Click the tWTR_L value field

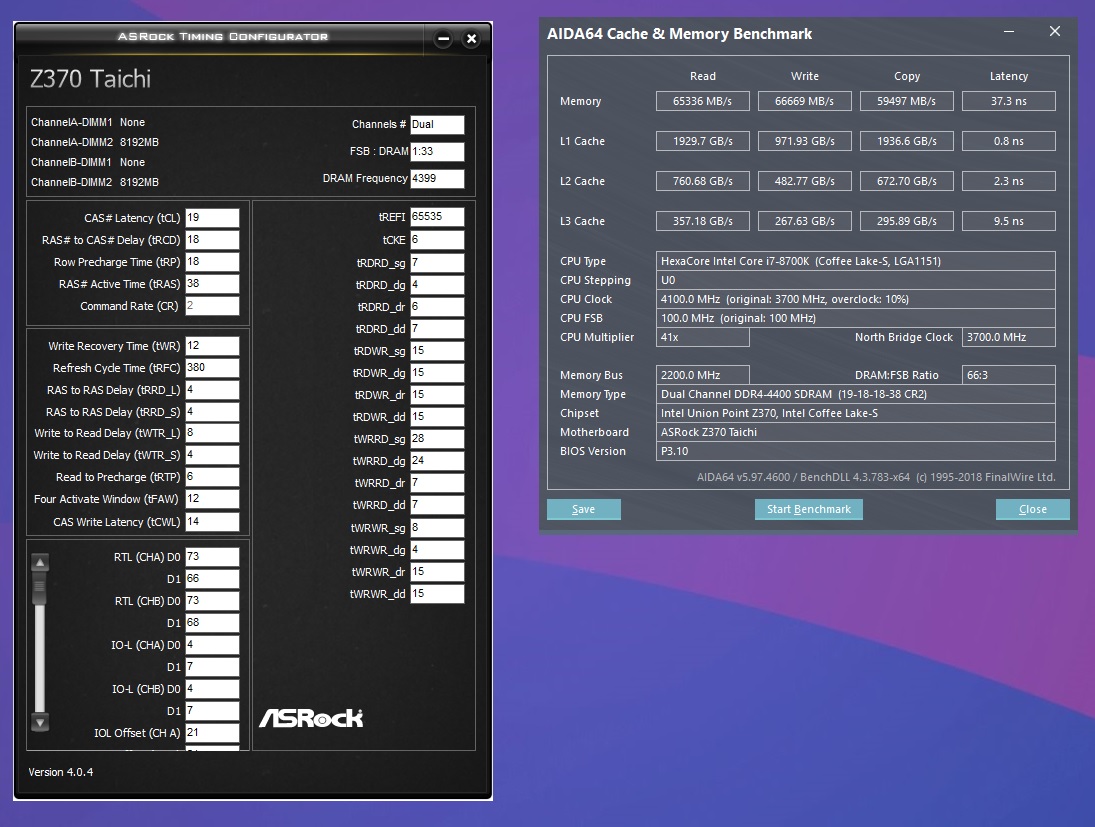[212, 433]
